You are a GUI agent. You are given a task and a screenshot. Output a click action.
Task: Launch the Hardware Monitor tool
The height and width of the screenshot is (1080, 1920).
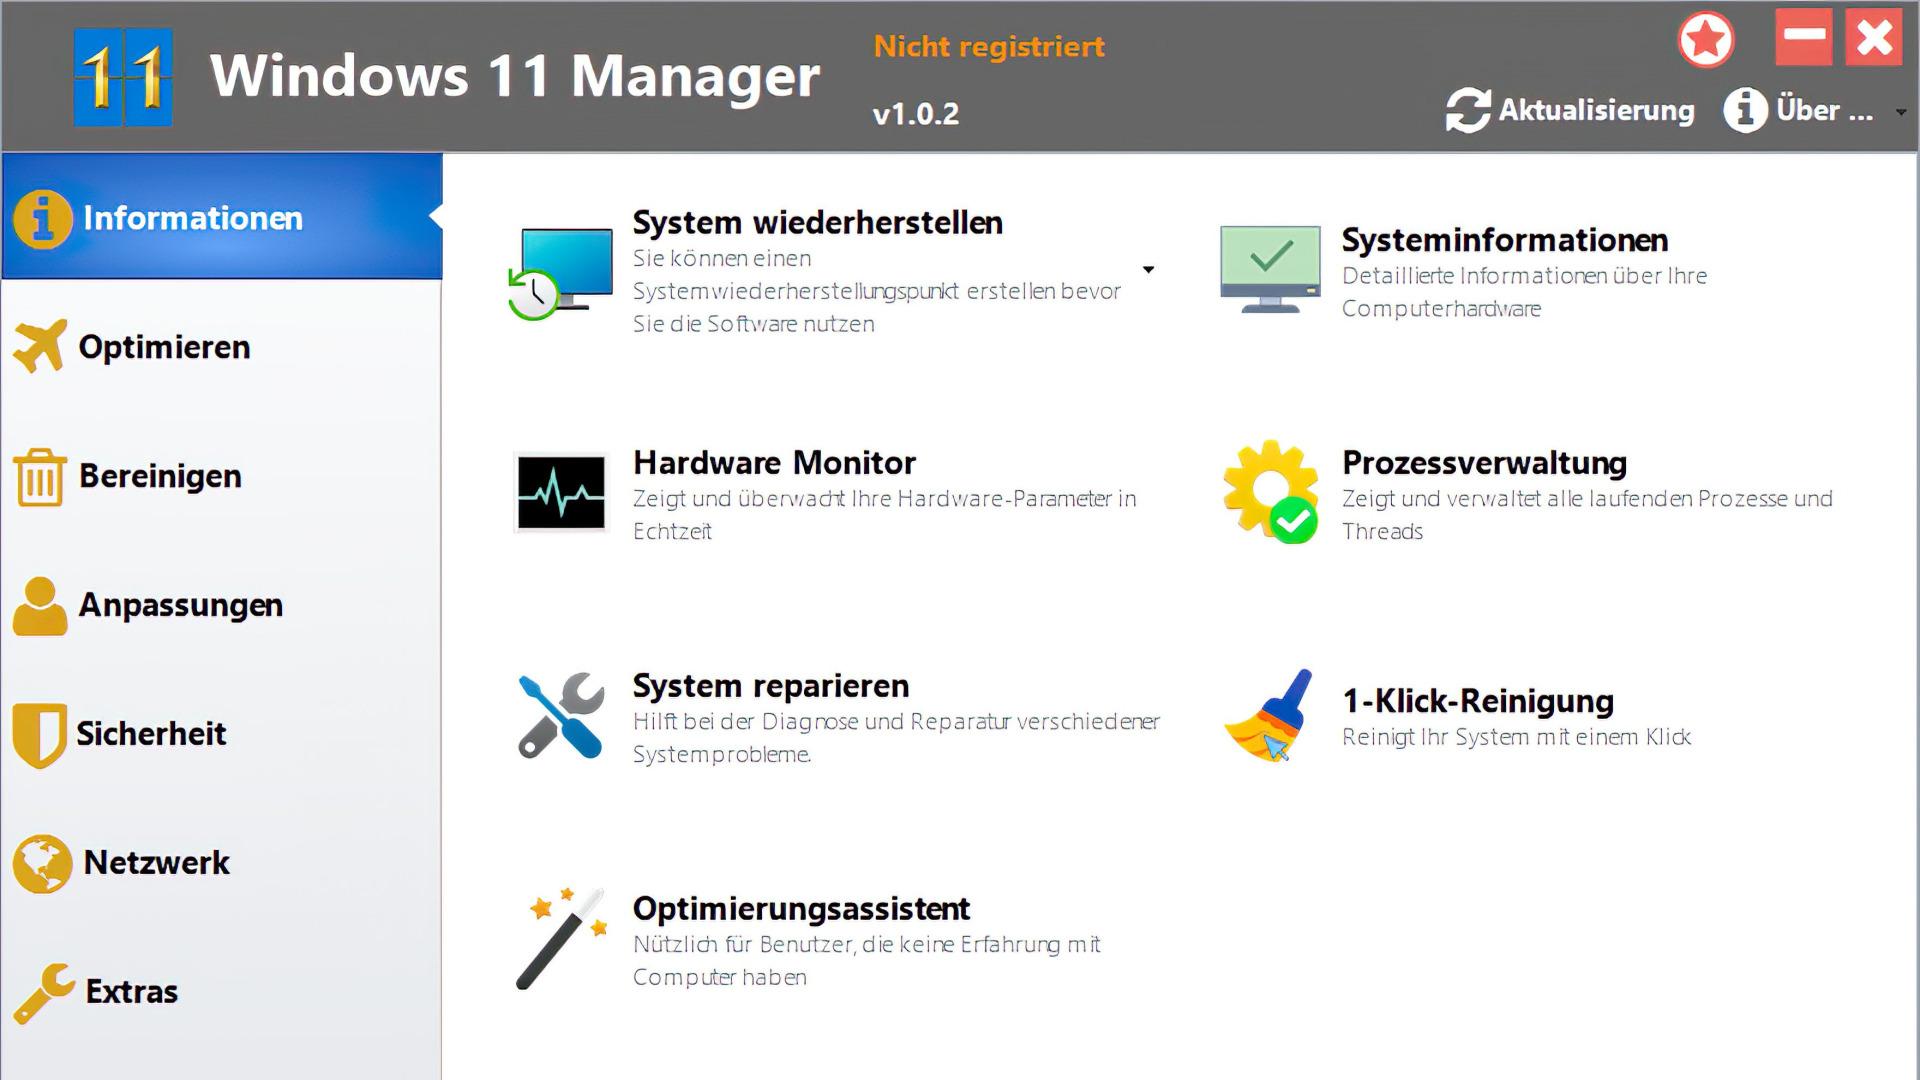[x=774, y=462]
